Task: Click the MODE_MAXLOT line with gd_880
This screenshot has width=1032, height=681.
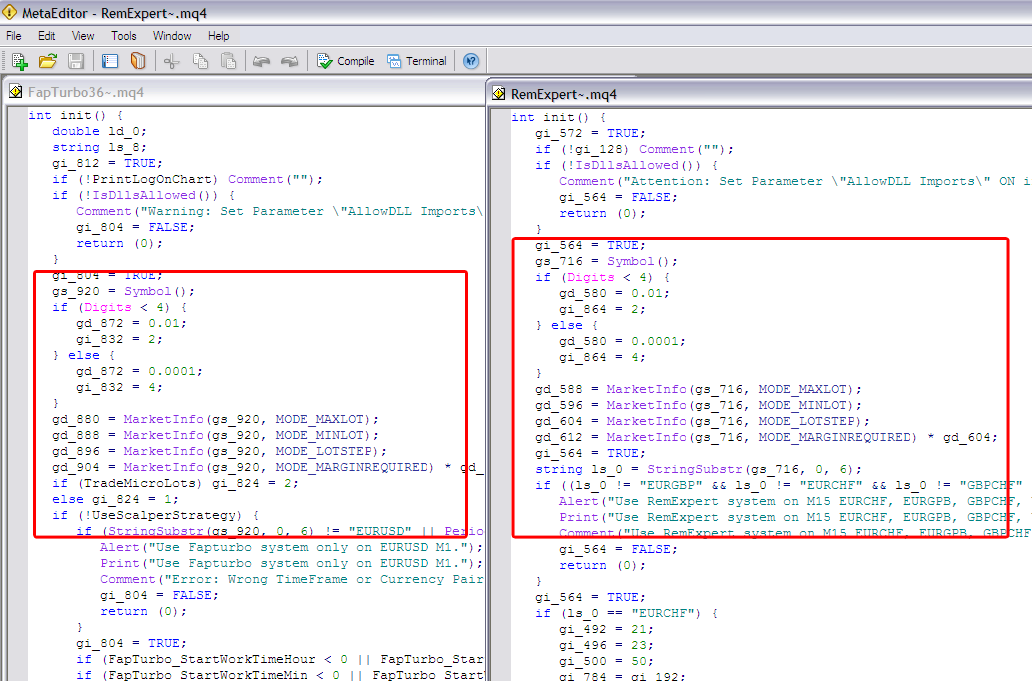Action: tap(215, 419)
